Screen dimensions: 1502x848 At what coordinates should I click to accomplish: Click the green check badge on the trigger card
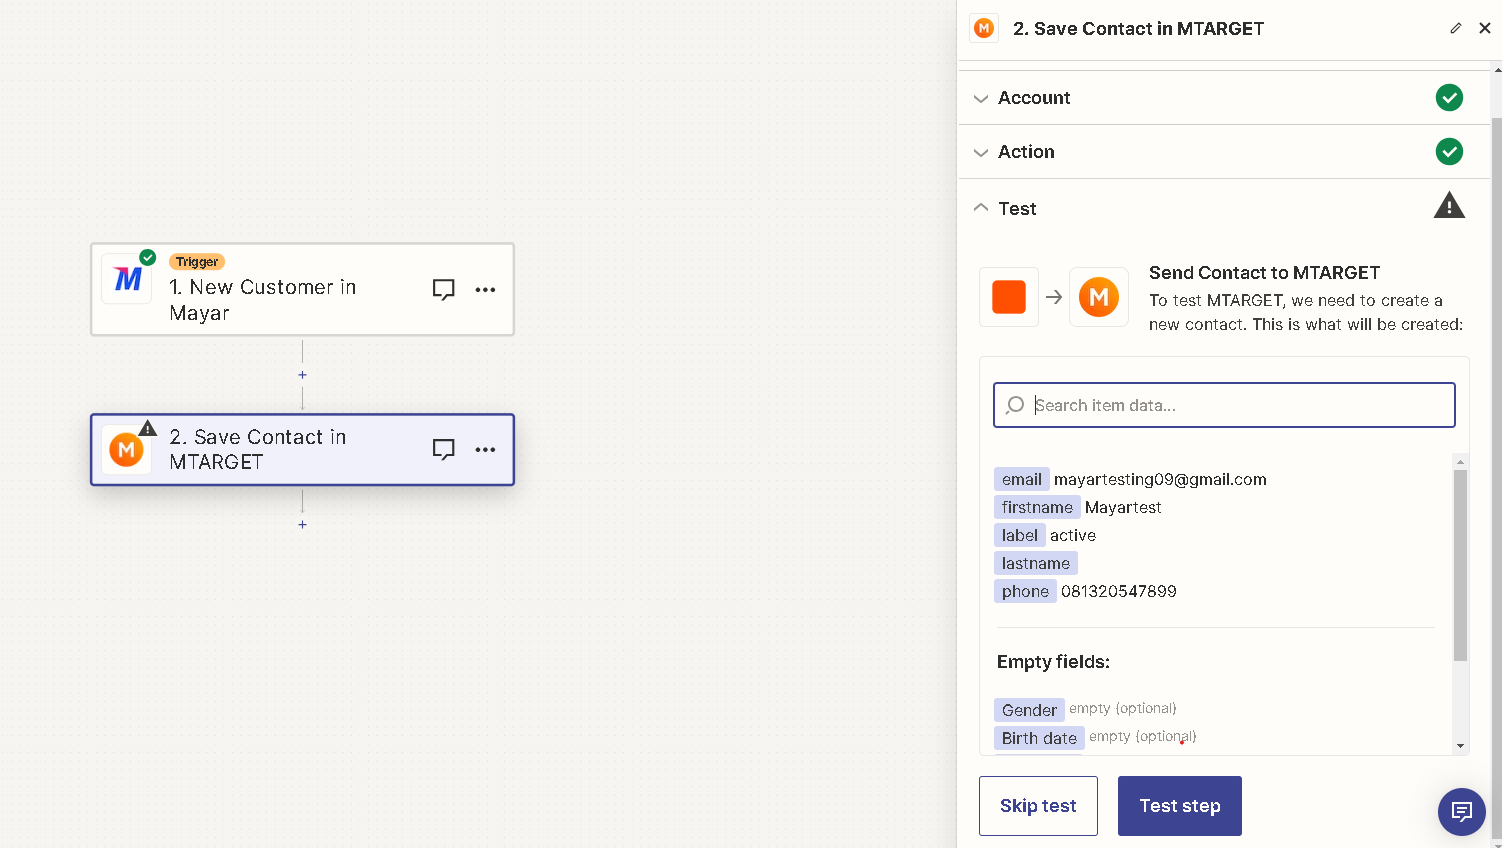[x=148, y=257]
